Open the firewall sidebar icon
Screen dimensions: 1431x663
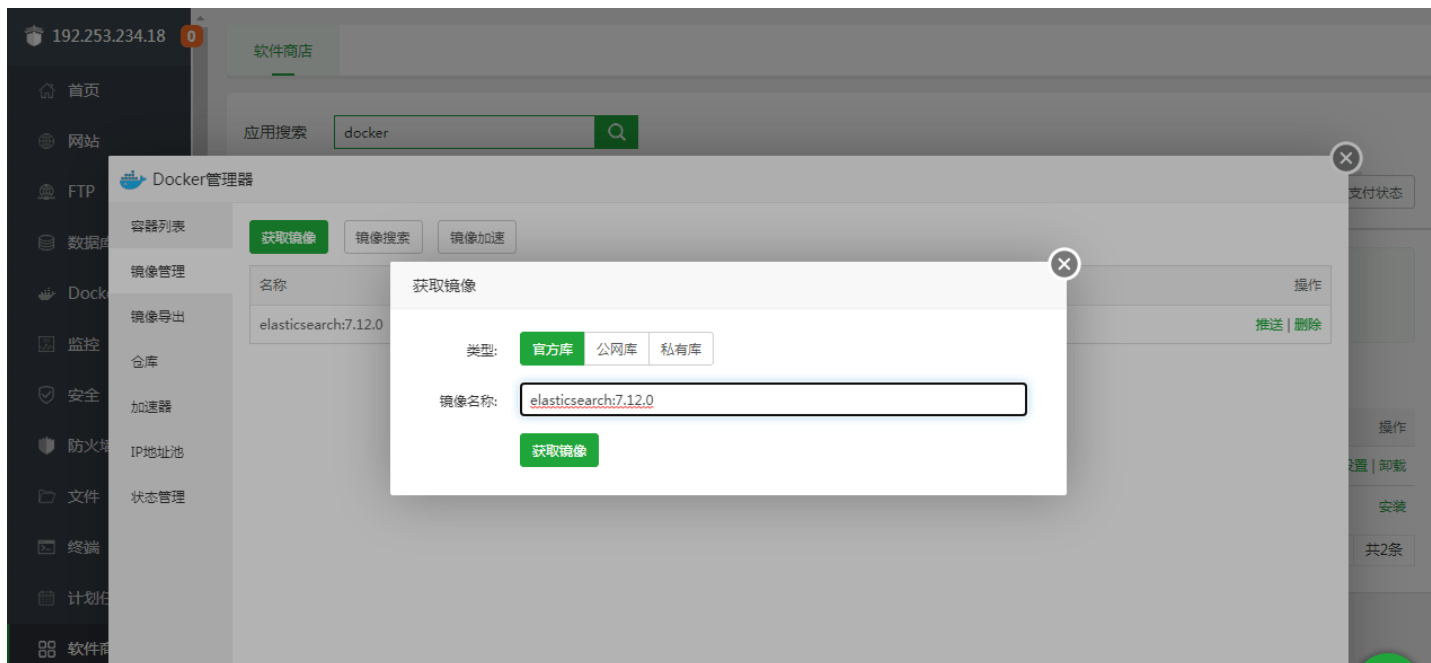tap(46, 446)
